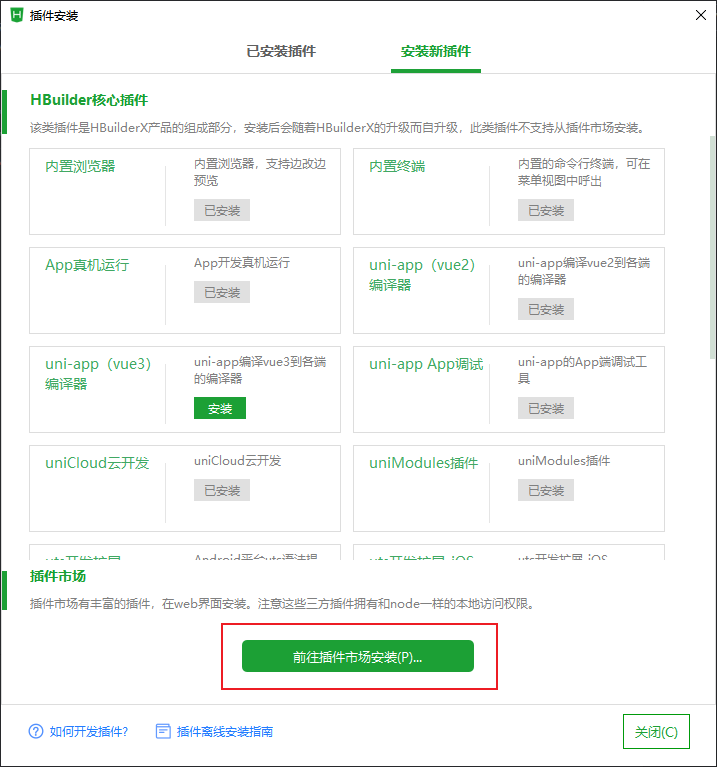Switch to the 已安装插件 tab
This screenshot has width=717, height=767.
pyautogui.click(x=281, y=51)
